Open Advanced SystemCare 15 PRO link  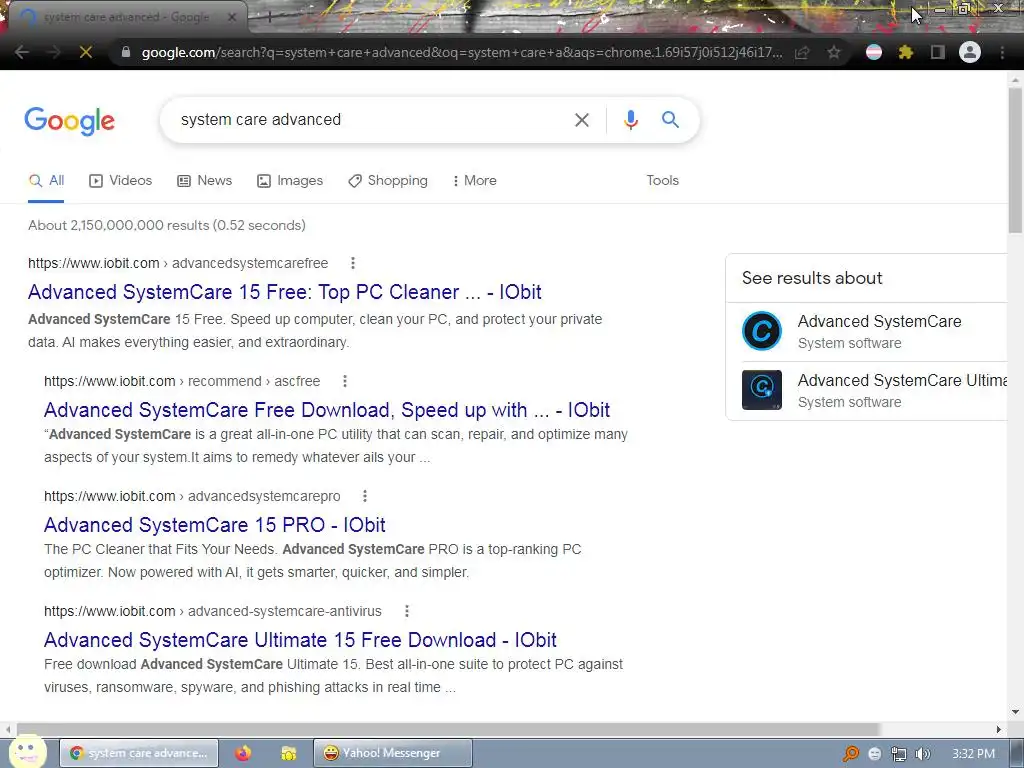[214, 525]
